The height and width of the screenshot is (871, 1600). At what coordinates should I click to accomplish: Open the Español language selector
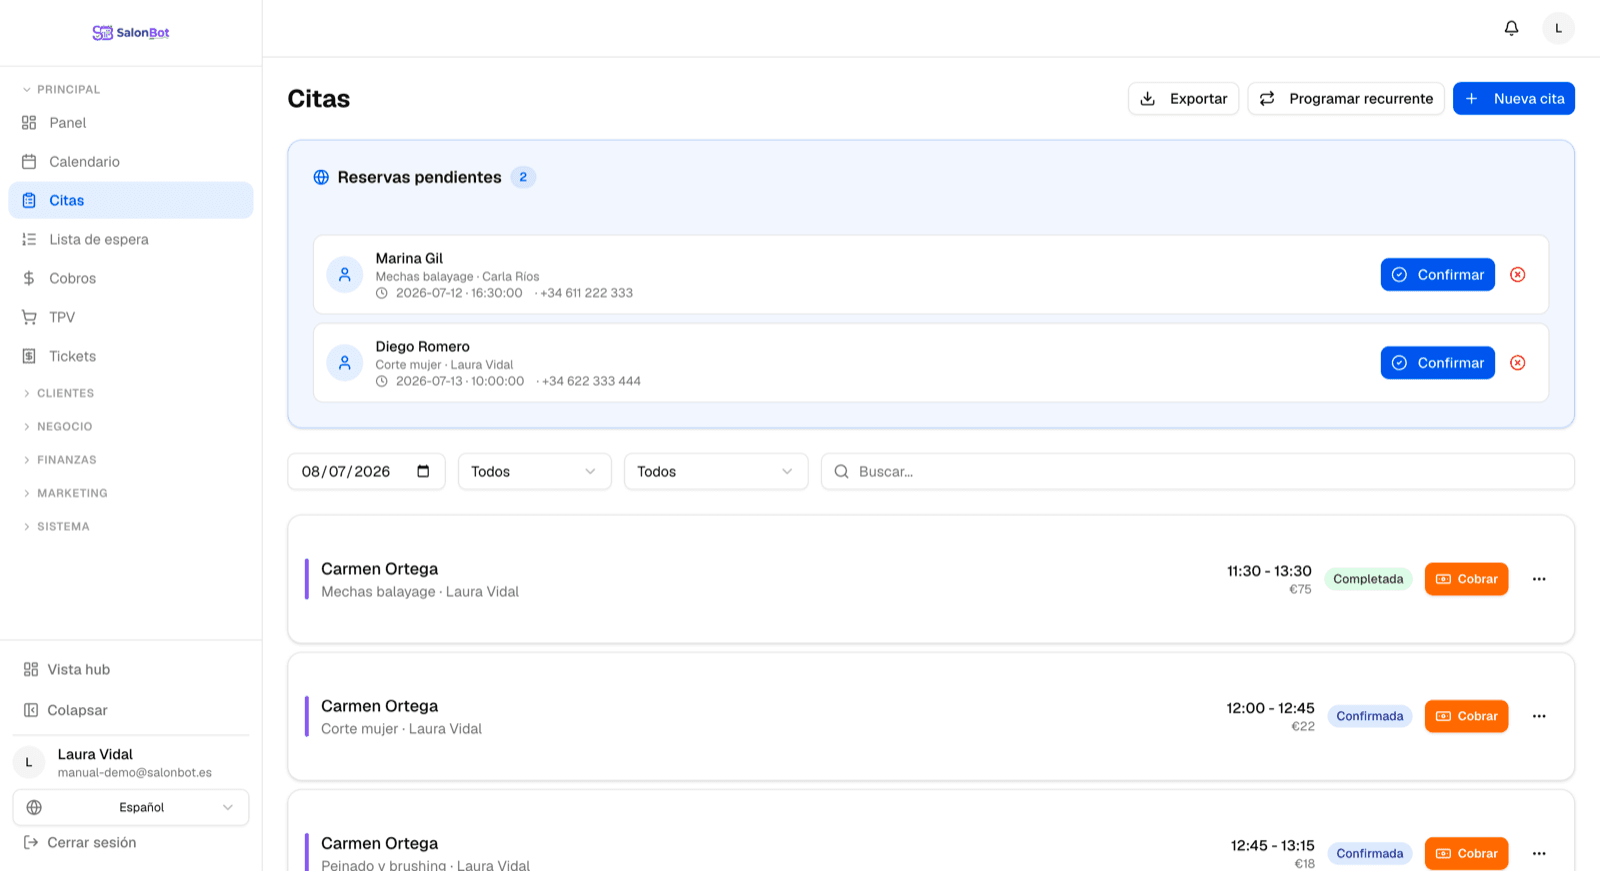click(x=131, y=808)
